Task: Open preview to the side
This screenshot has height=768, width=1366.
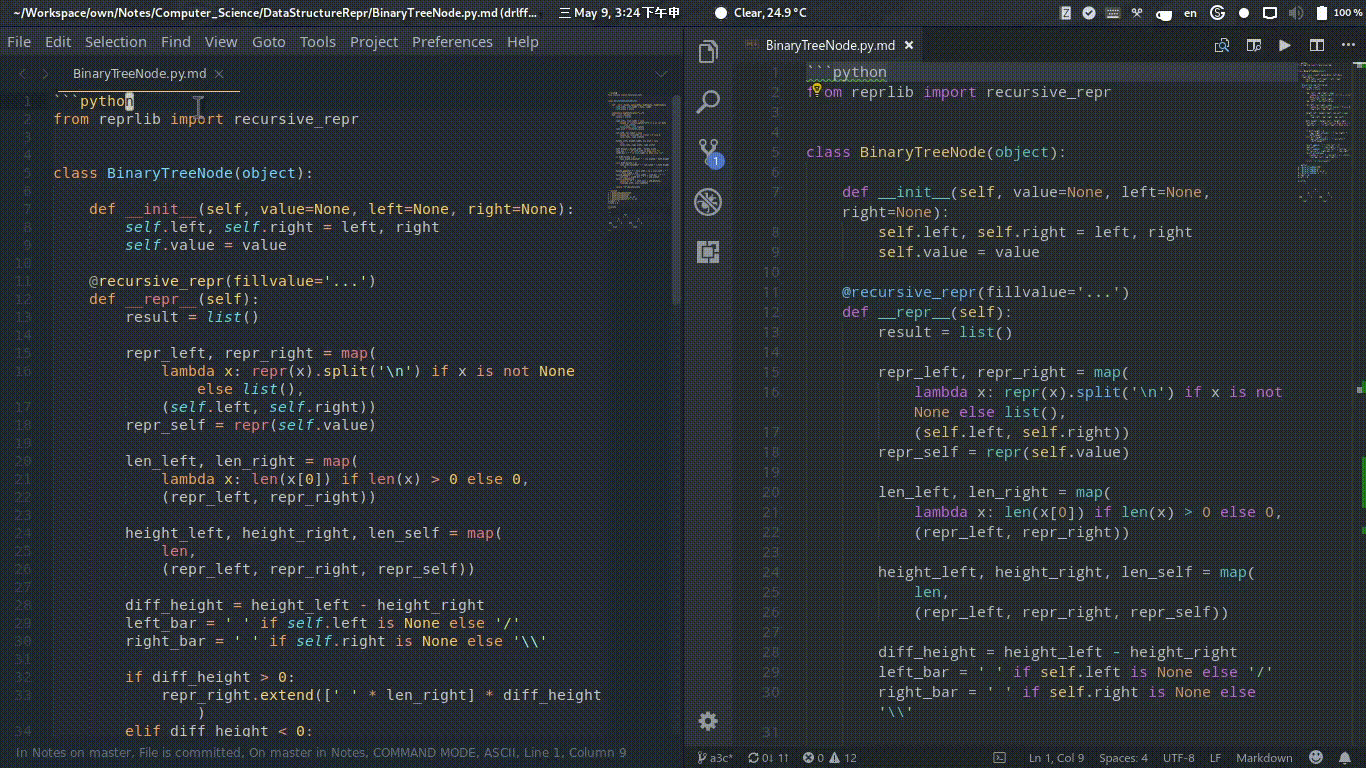Action: point(1252,45)
